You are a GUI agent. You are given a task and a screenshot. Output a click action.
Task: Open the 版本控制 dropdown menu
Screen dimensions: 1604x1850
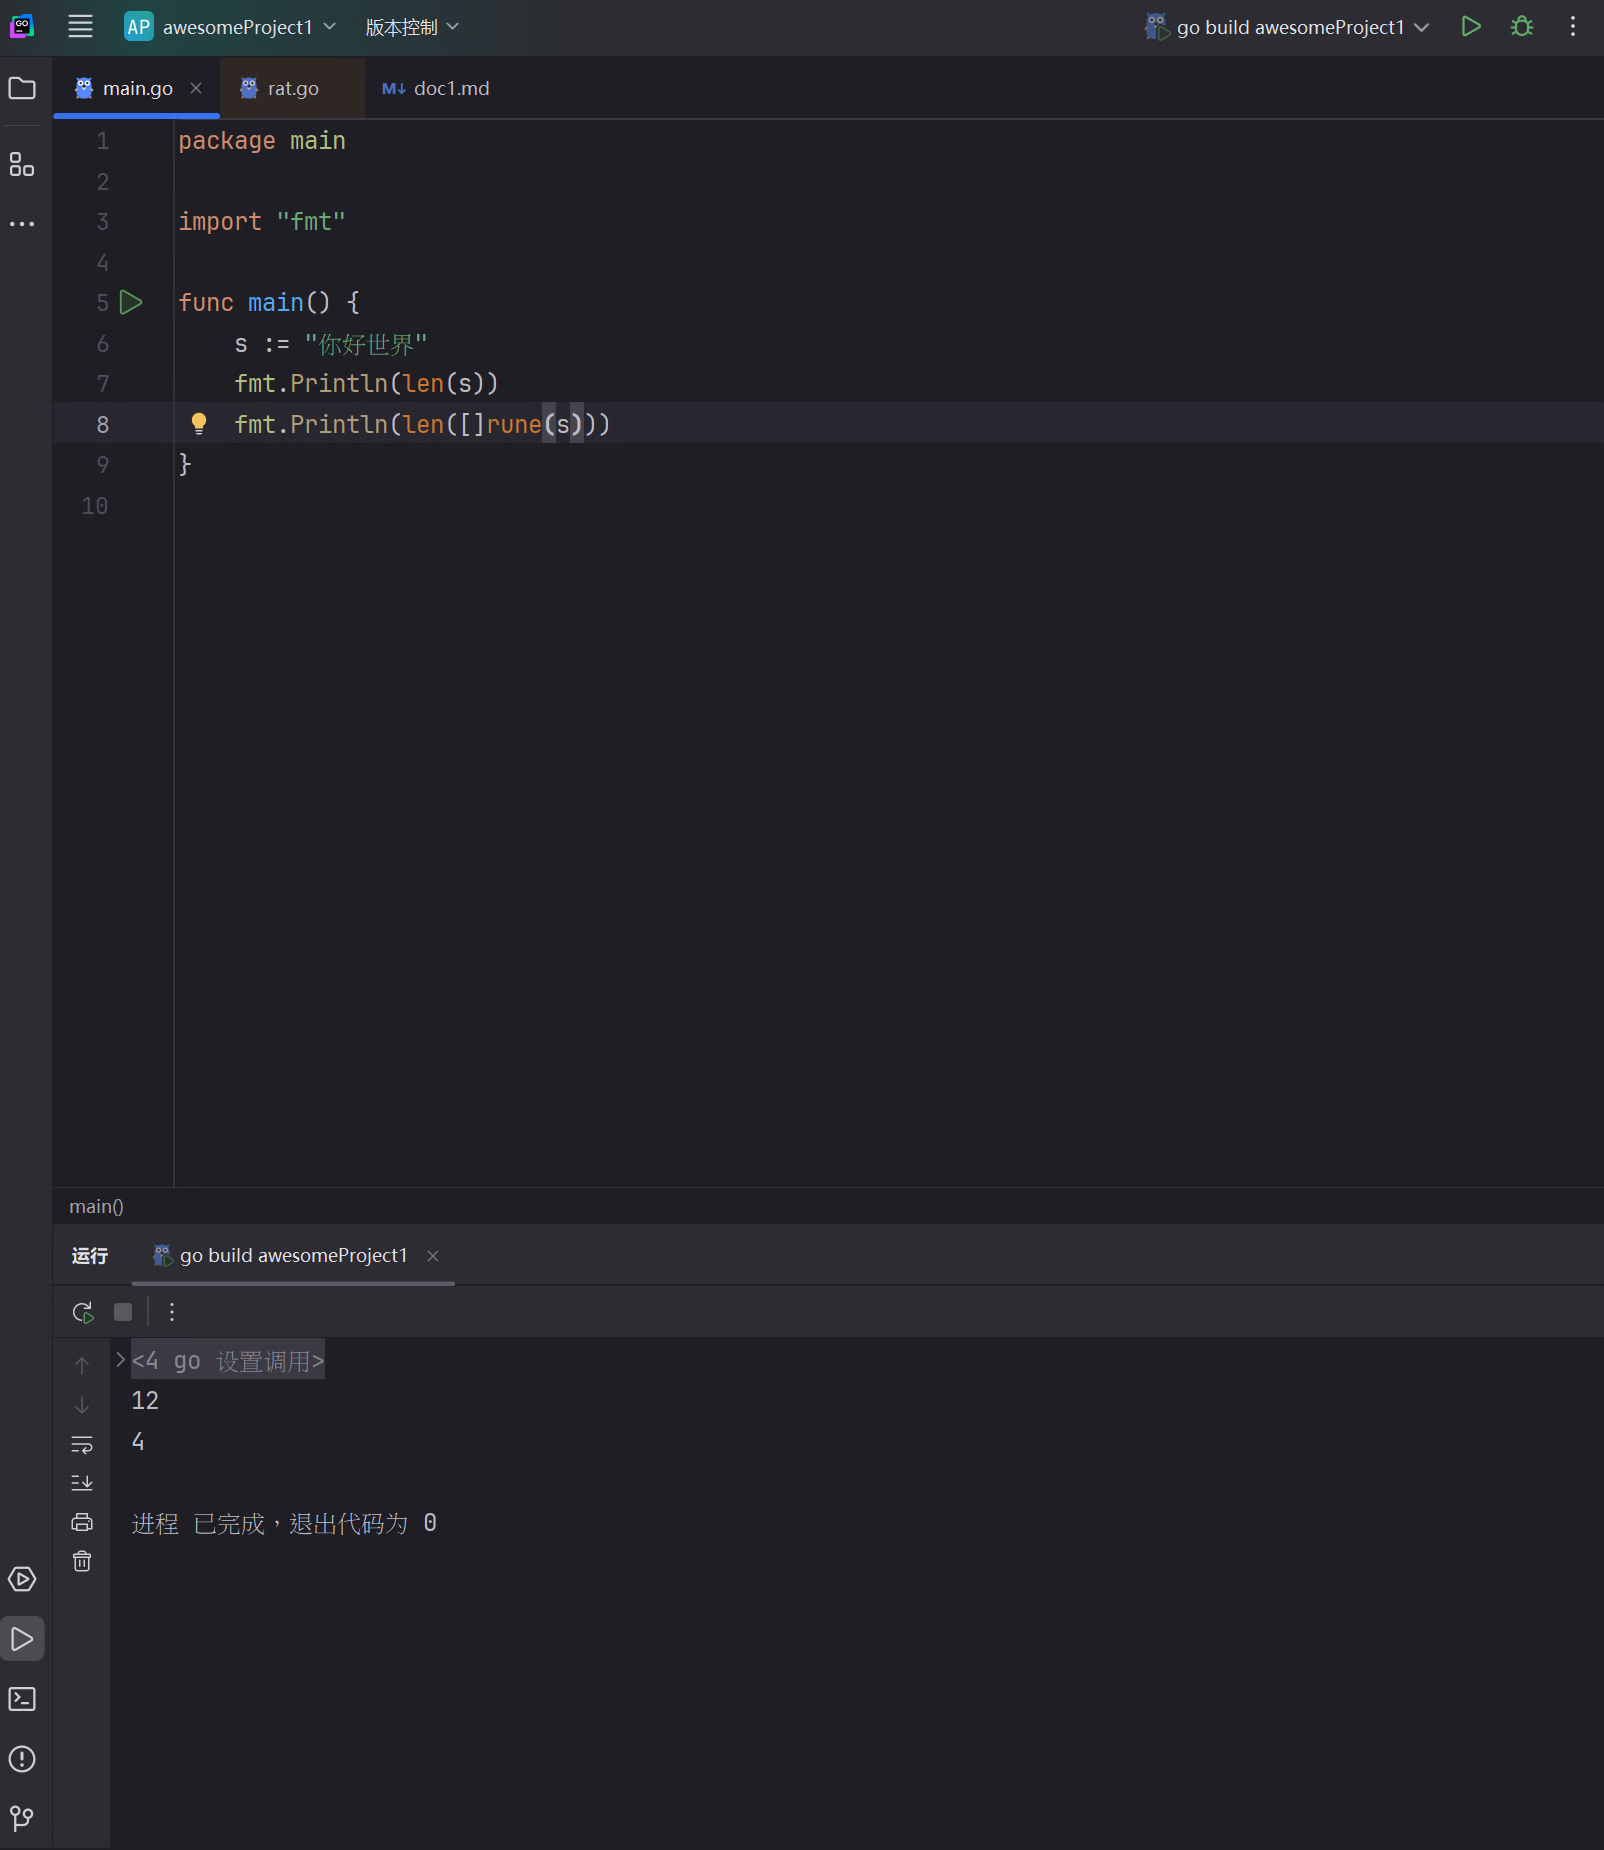pyautogui.click(x=411, y=27)
